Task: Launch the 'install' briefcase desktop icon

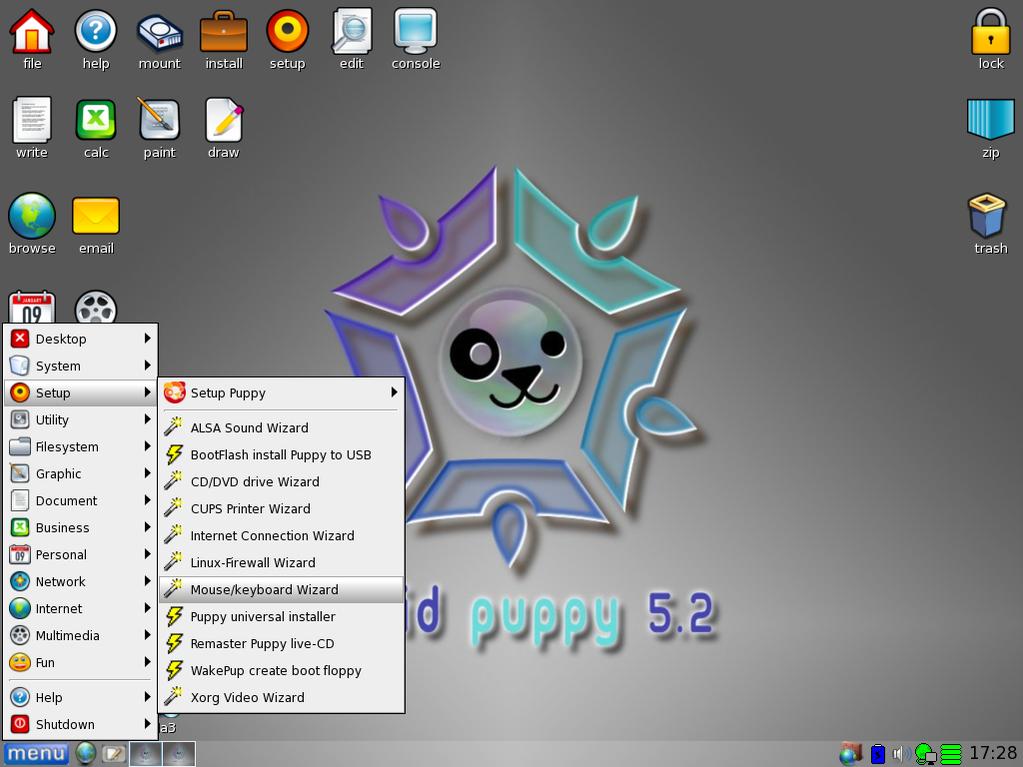Action: (224, 31)
